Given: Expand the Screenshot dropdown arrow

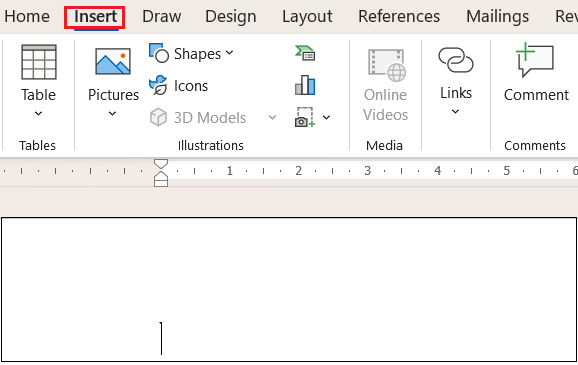Looking at the screenshot, I should point(326,118).
